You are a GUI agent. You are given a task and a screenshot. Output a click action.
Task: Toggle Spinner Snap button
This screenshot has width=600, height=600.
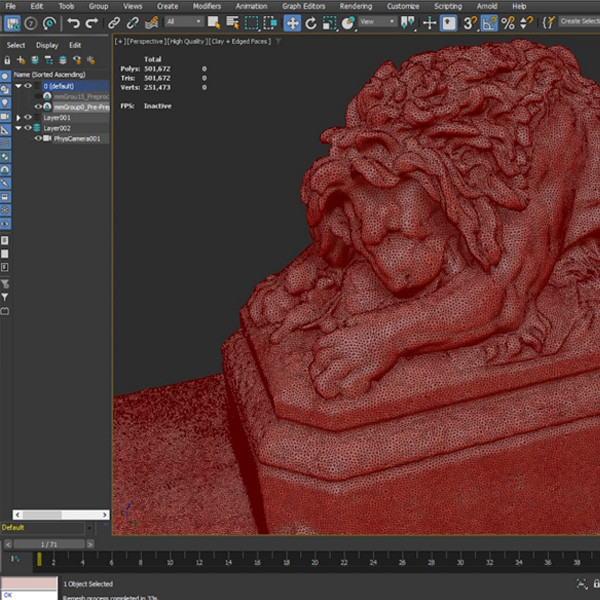526,23
